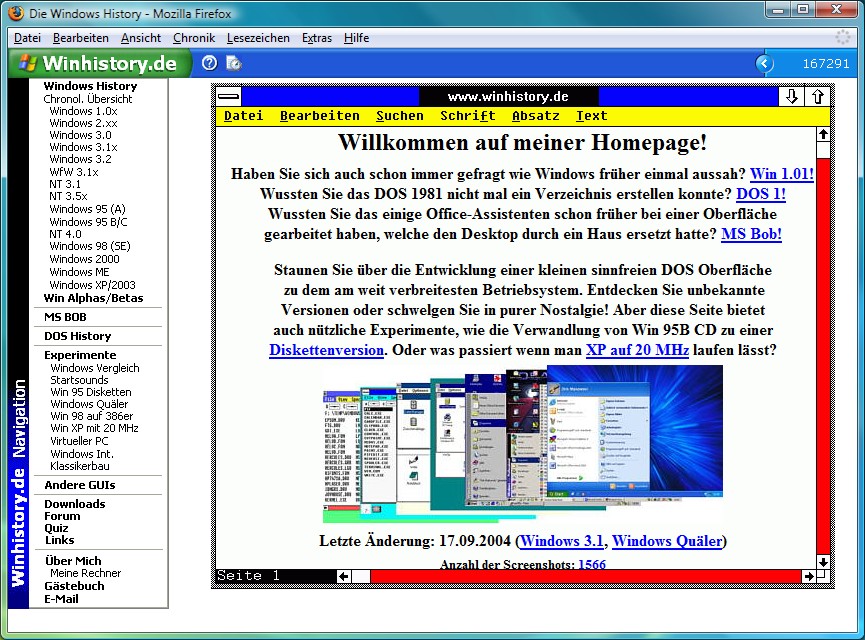Open the Suchen menu in the yellow bar

point(399,116)
